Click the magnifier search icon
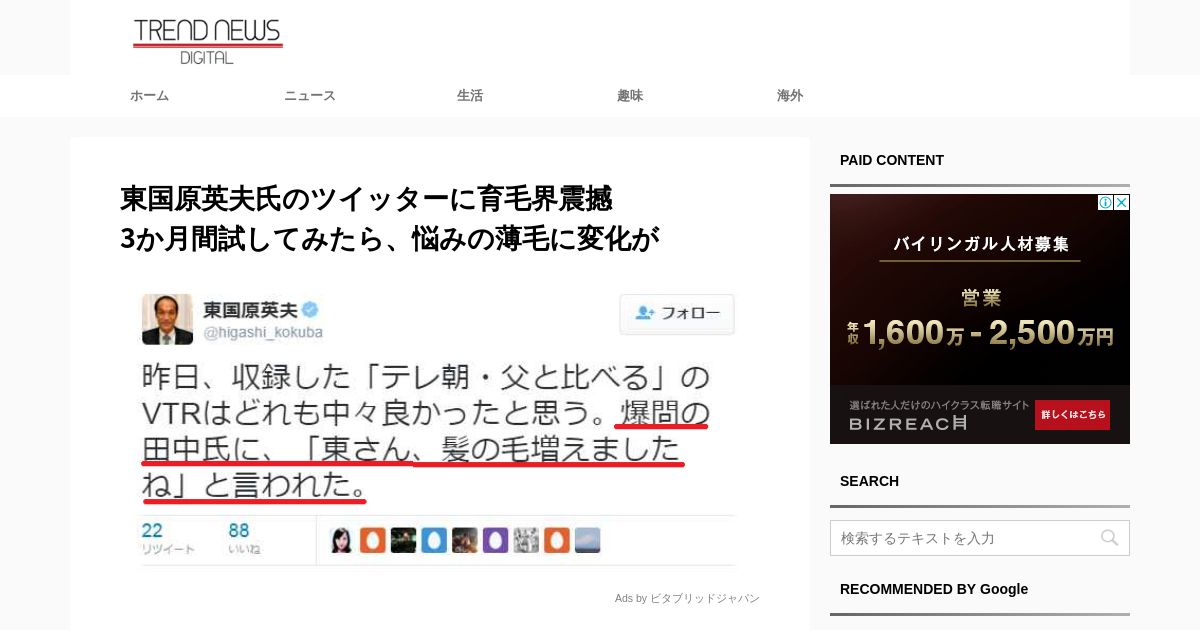The width and height of the screenshot is (1200, 630). [1109, 538]
